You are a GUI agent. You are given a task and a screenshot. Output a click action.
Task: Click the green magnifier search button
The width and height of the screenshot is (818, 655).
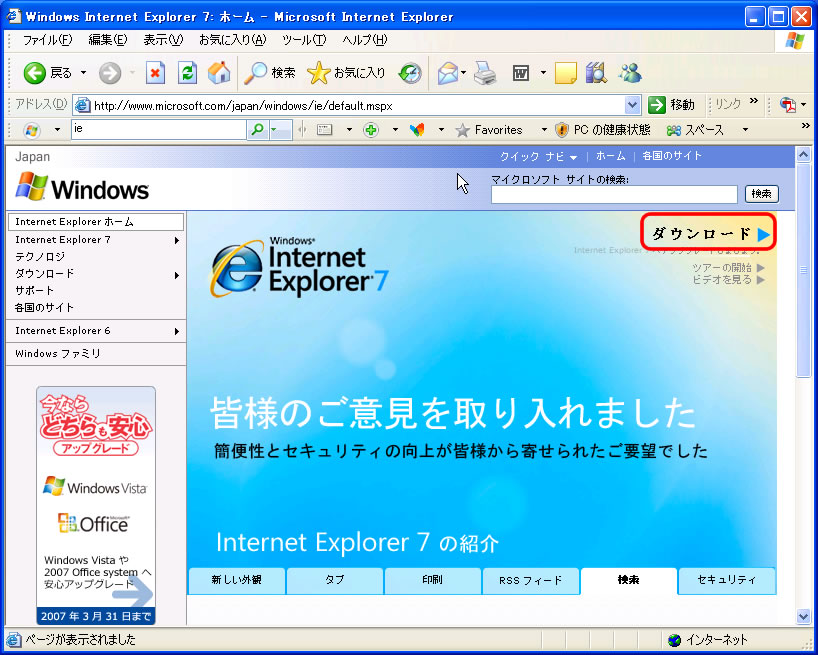click(x=257, y=130)
